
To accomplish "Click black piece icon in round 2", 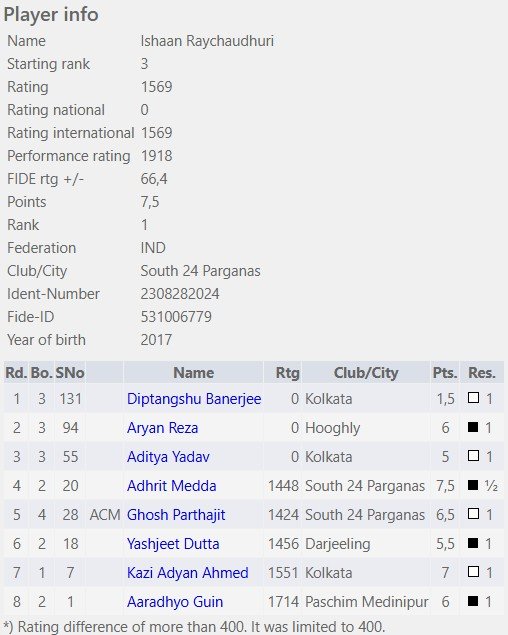I will tap(473, 427).
